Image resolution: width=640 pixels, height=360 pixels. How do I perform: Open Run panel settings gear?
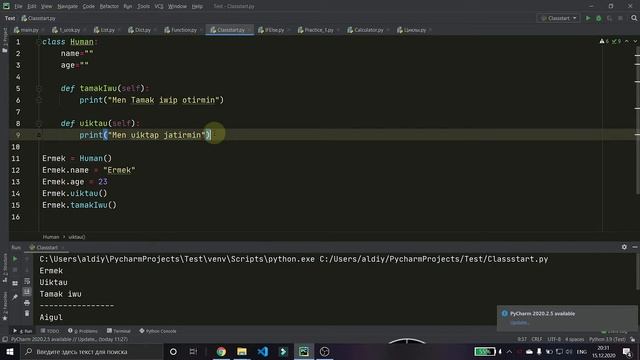point(624,247)
